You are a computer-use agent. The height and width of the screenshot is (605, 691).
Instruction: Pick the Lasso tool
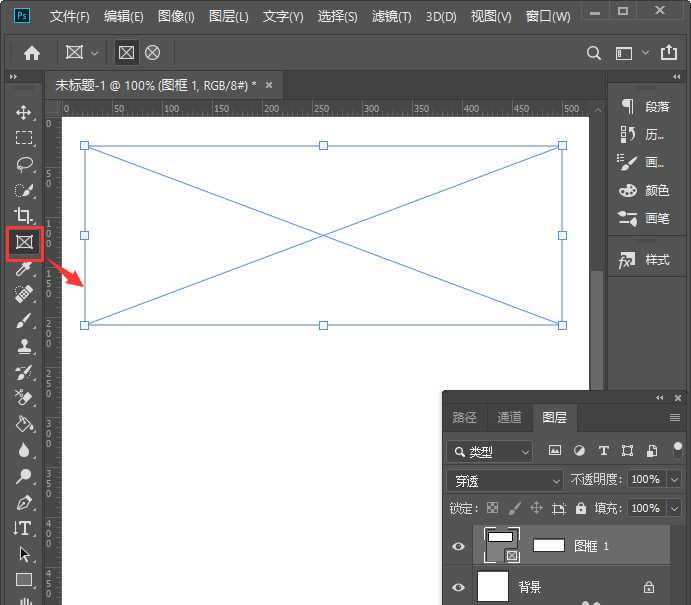24,164
